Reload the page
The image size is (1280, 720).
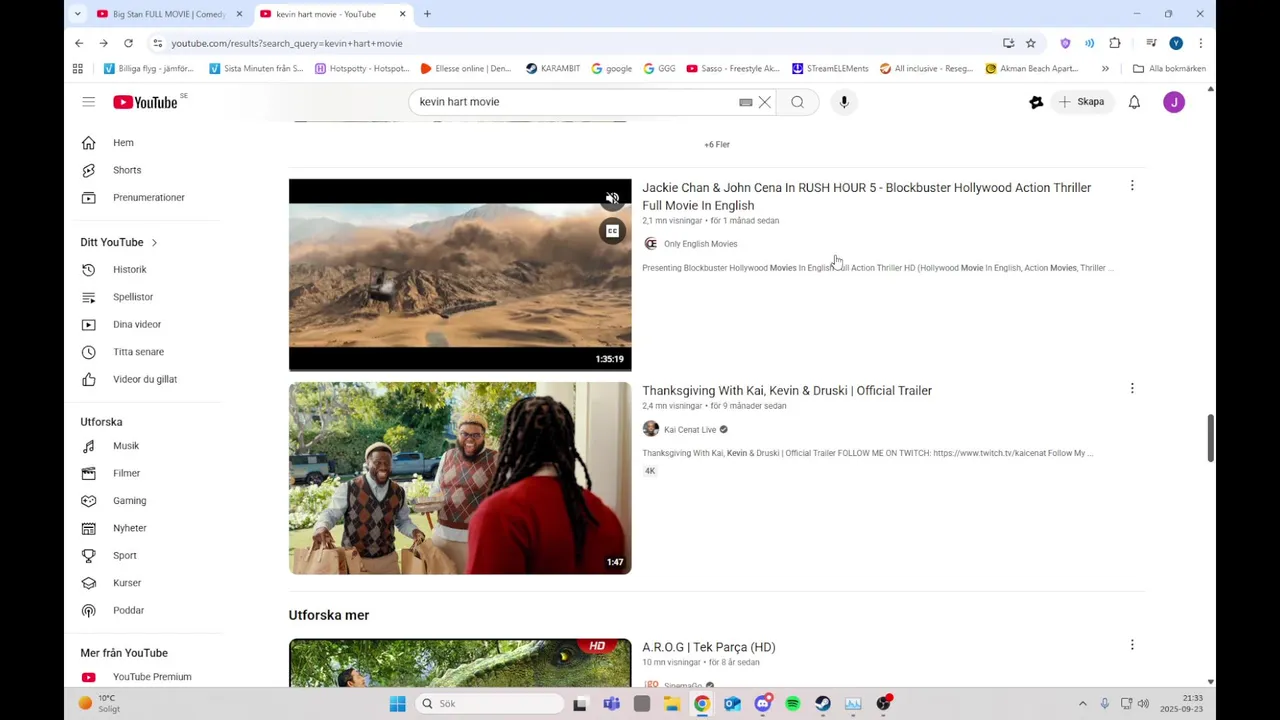(128, 43)
